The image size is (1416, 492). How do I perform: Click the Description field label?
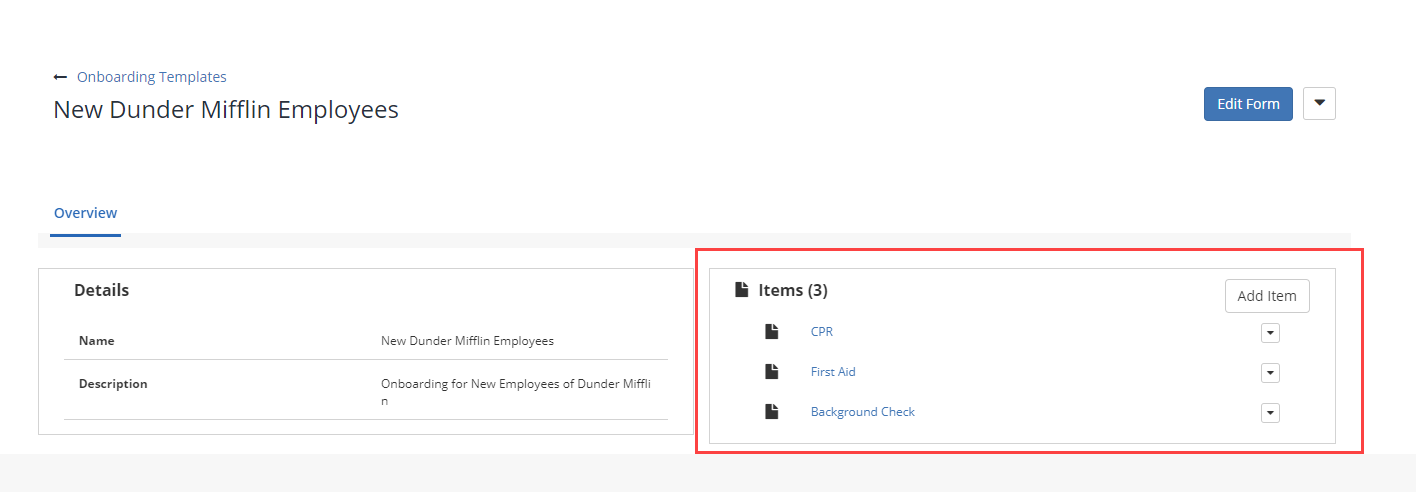tap(113, 384)
